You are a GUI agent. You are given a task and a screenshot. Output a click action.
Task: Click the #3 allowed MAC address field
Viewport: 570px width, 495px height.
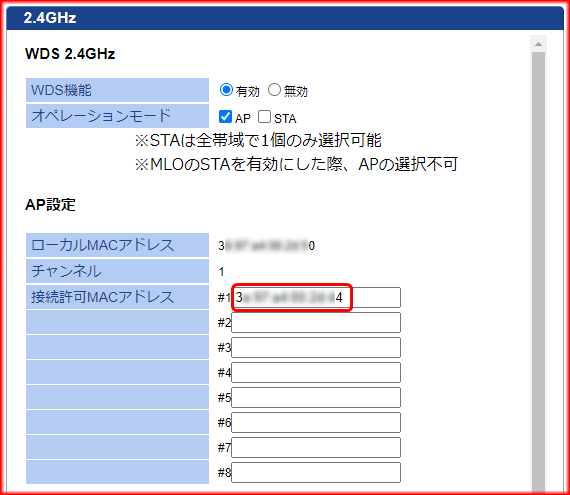tap(316, 347)
